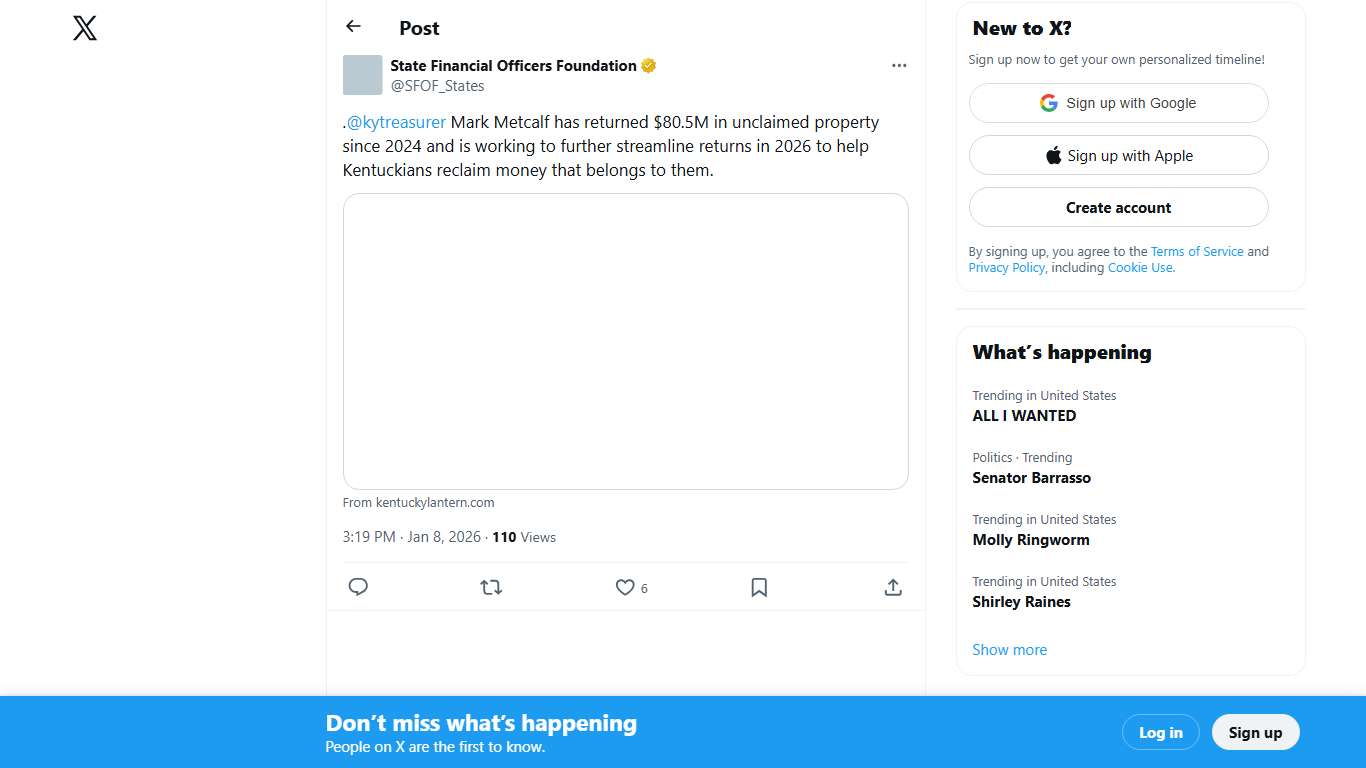This screenshot has width=1366, height=768.
Task: Like the post with the heart icon
Action: pyautogui.click(x=625, y=587)
